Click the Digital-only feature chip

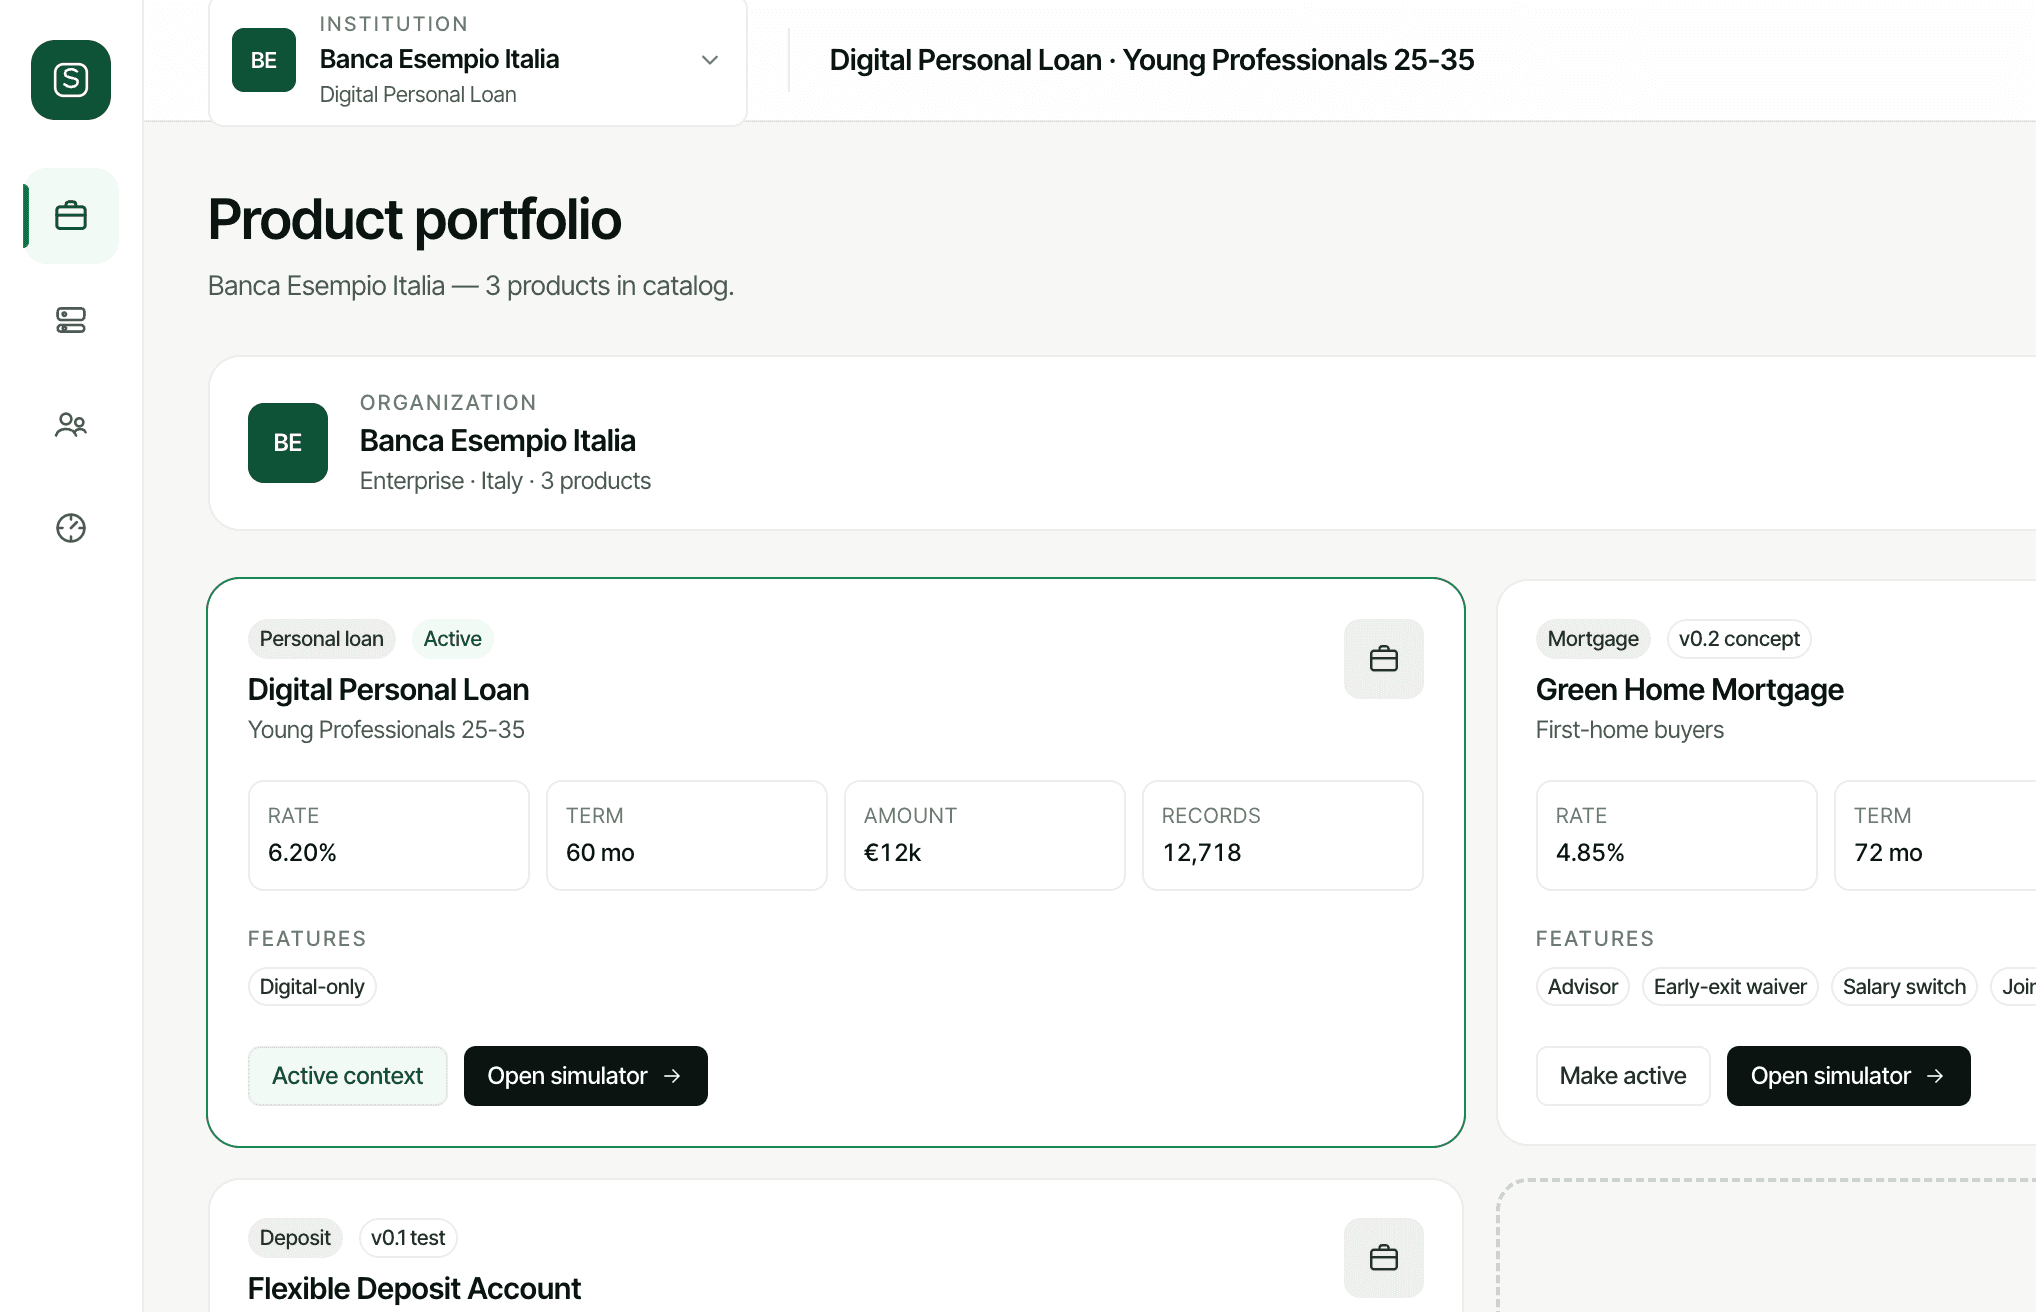point(312,987)
